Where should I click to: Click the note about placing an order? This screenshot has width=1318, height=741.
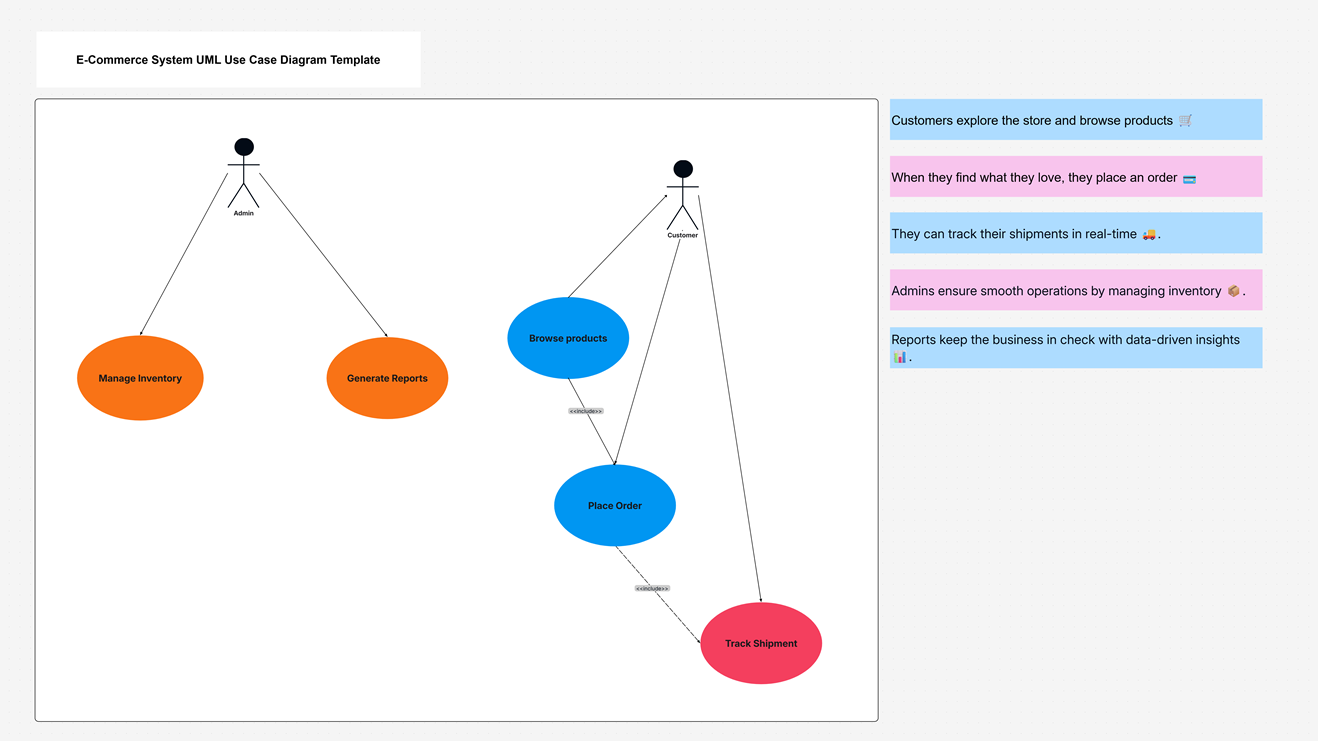pyautogui.click(x=1075, y=176)
